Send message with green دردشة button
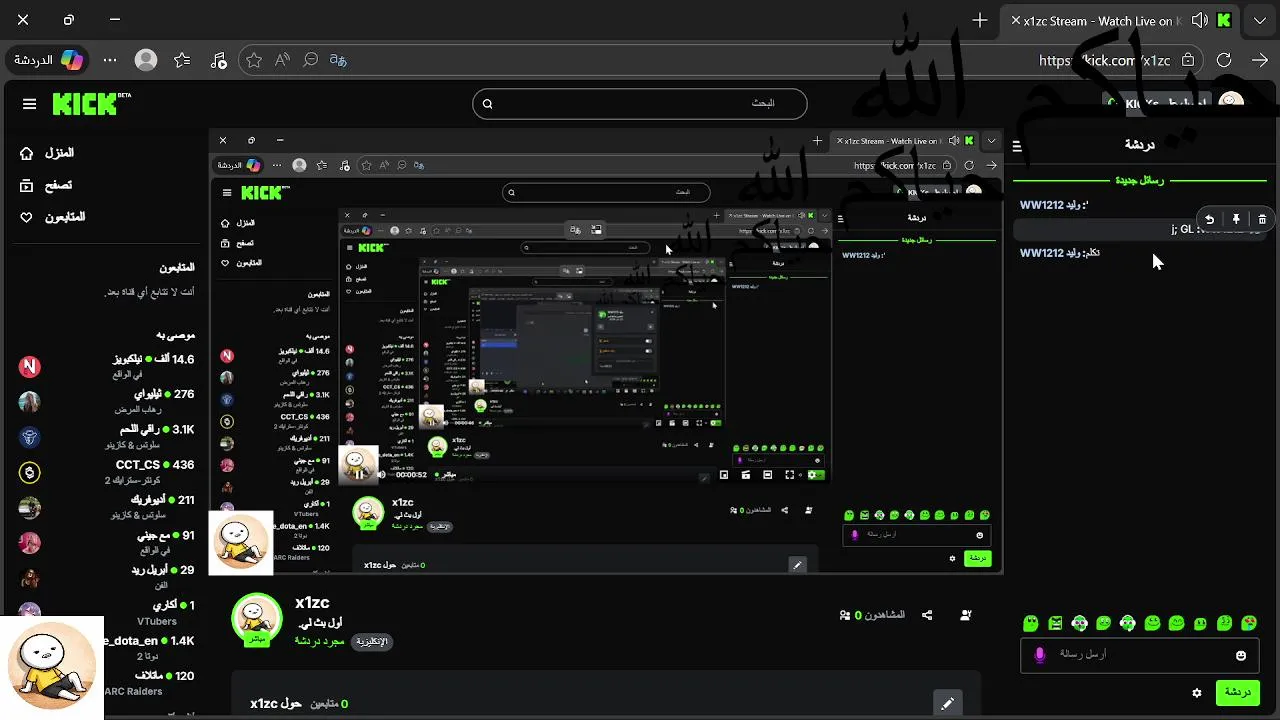 pos(1237,692)
